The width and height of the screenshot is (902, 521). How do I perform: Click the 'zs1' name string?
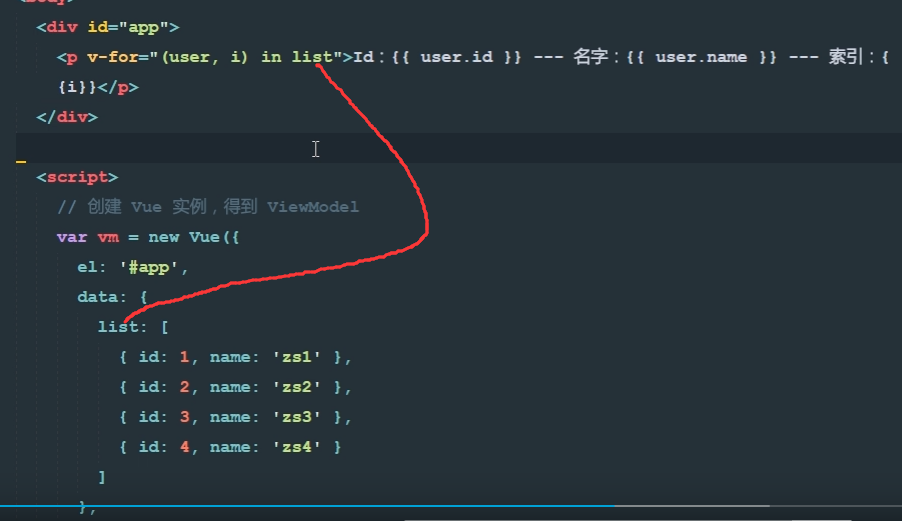coord(297,357)
